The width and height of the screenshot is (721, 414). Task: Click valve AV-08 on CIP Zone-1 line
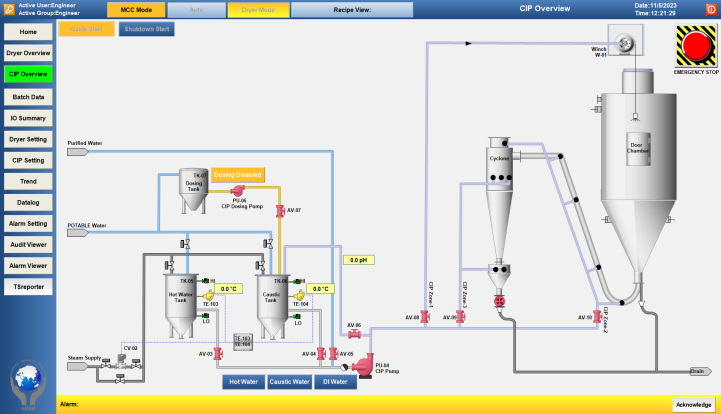[424, 317]
